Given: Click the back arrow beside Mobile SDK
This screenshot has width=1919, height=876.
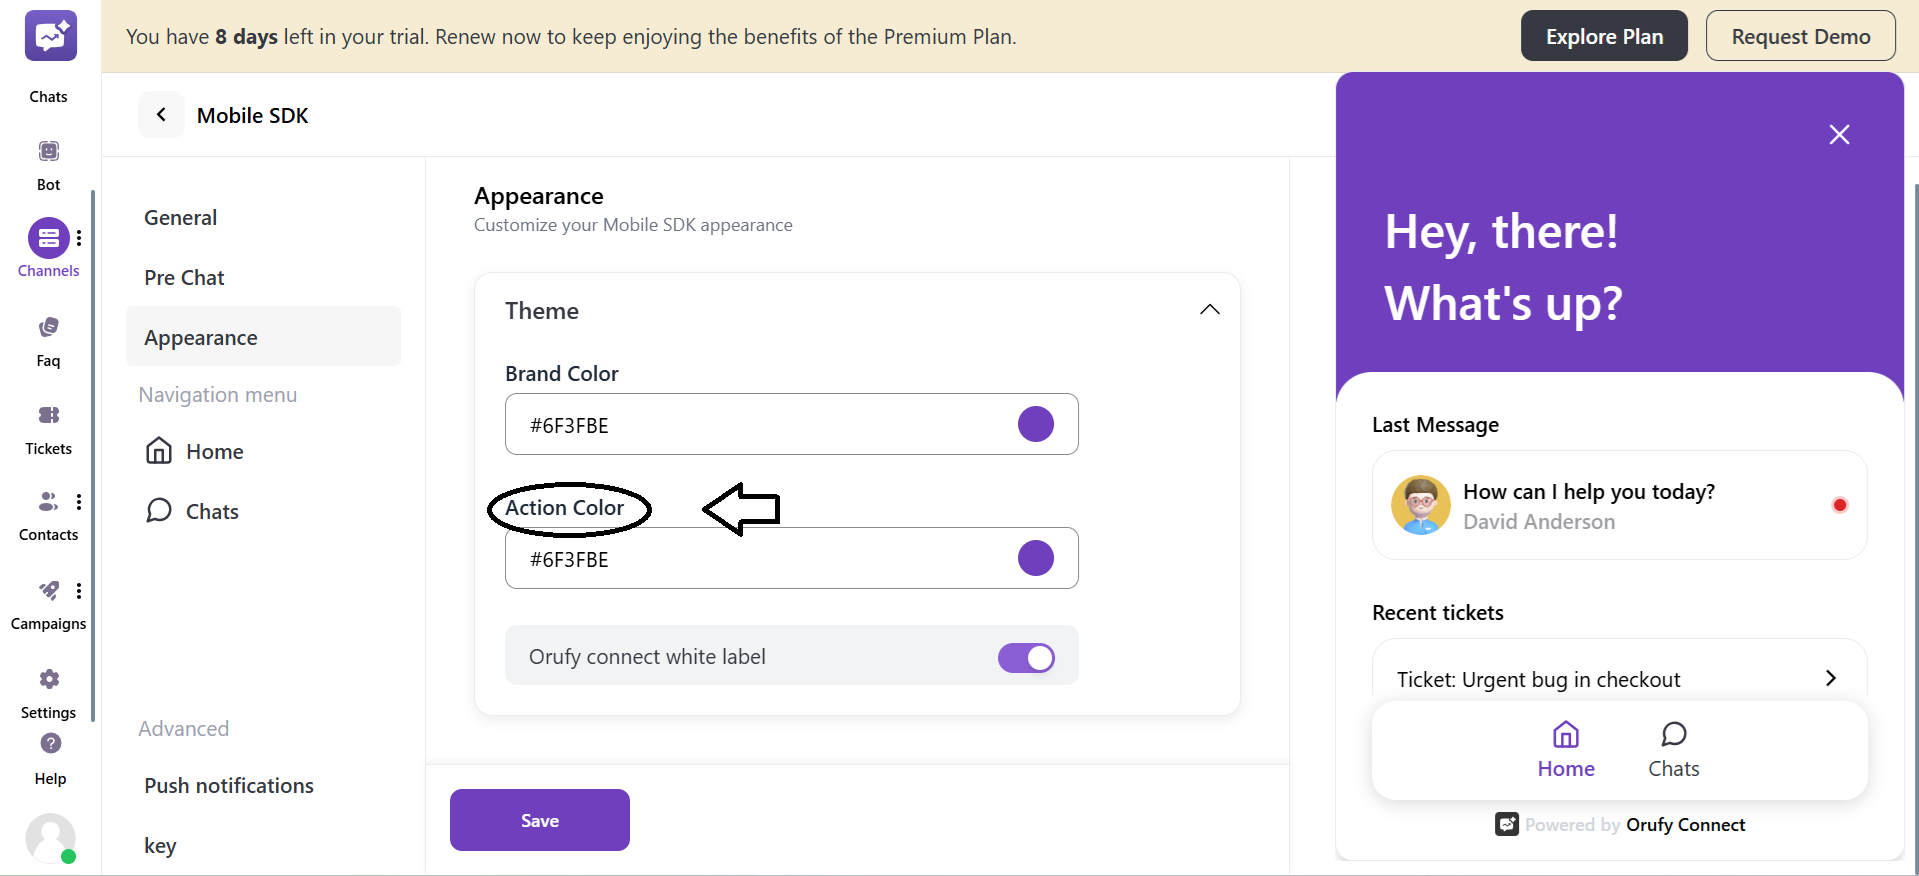Looking at the screenshot, I should [161, 115].
